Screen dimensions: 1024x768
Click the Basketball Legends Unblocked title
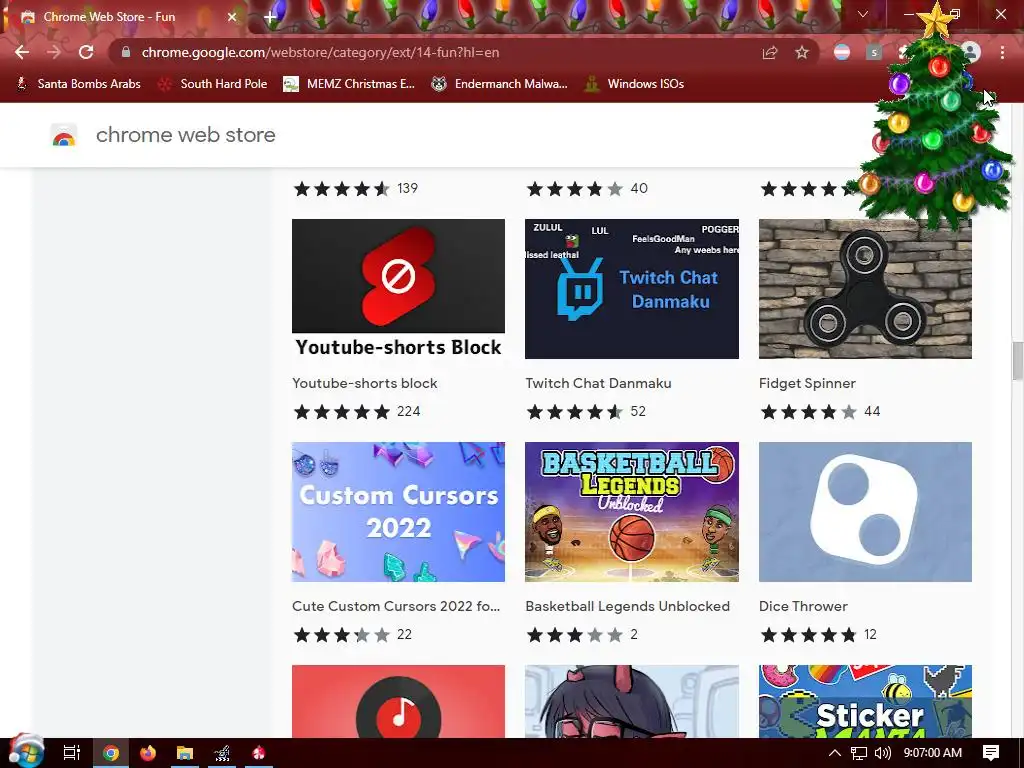tap(628, 606)
